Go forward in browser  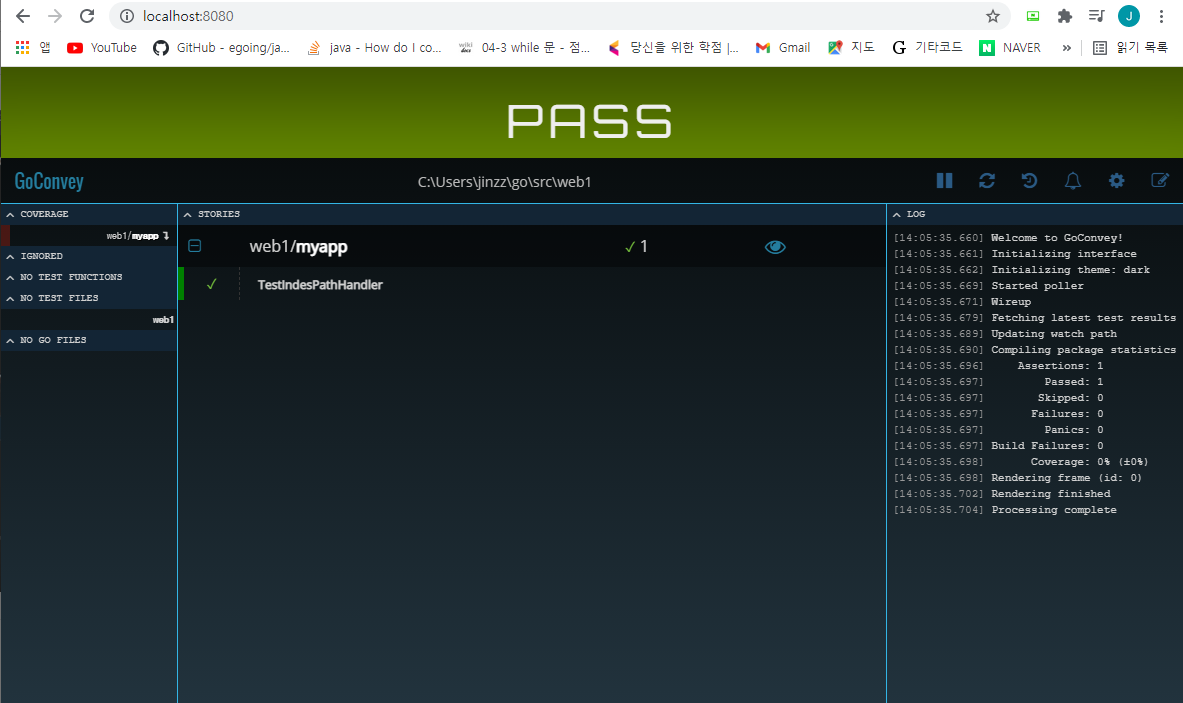[55, 16]
